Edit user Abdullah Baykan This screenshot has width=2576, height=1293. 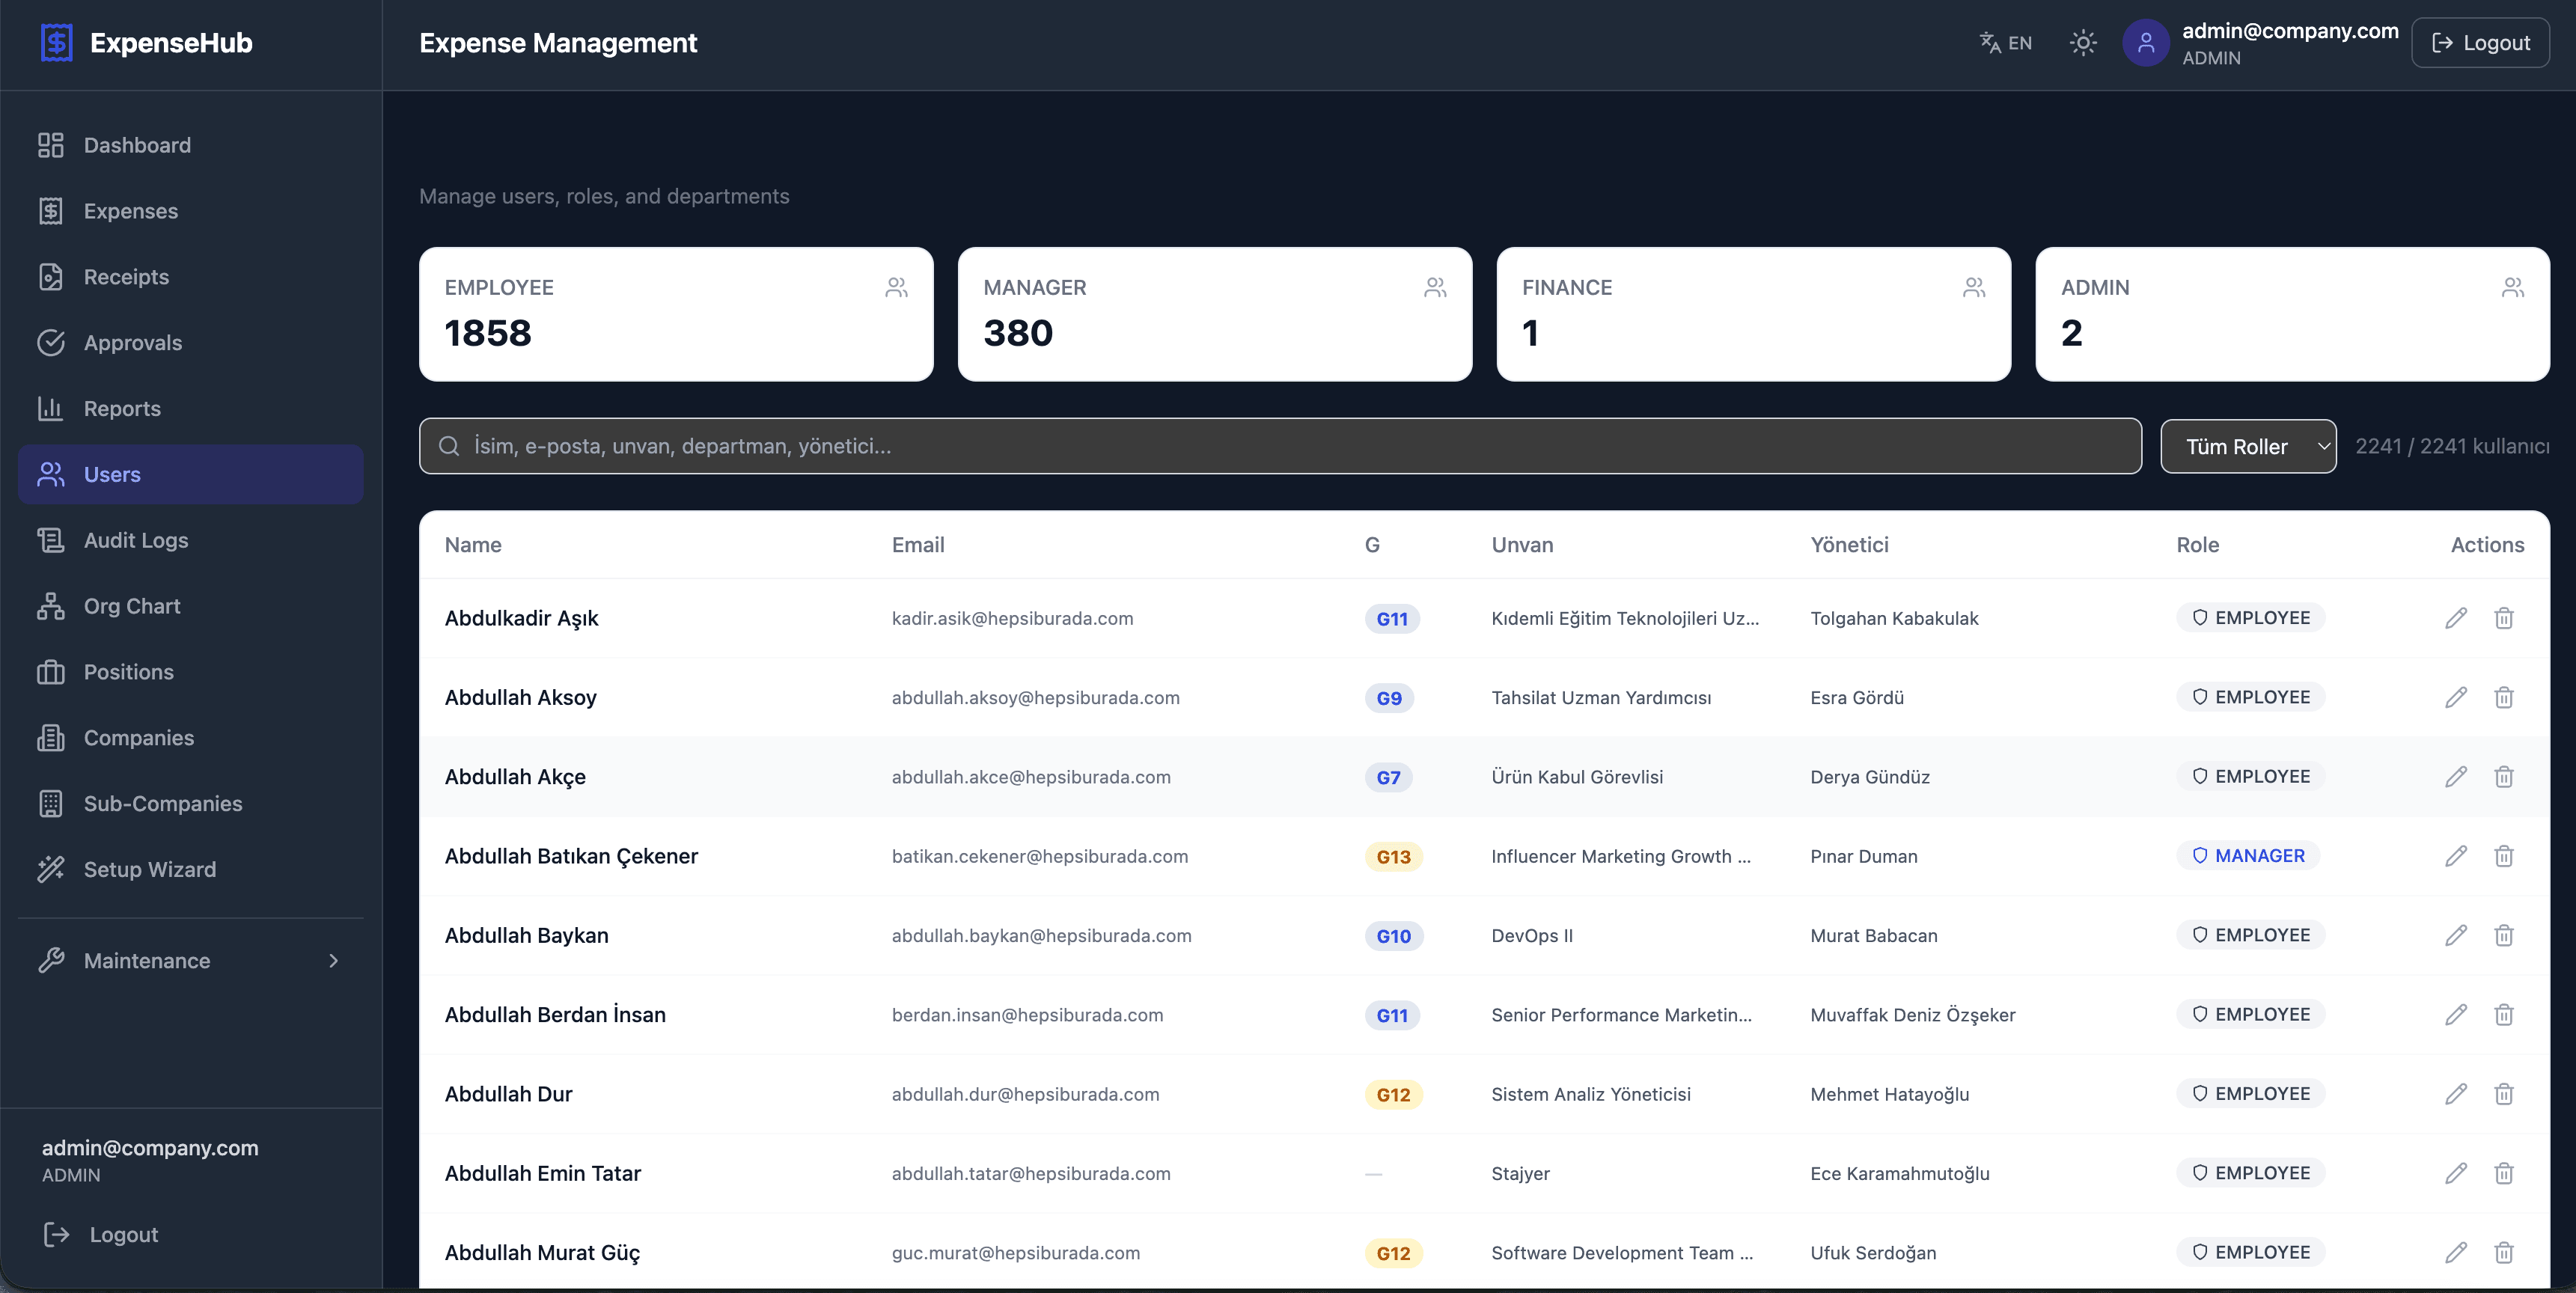(2456, 935)
